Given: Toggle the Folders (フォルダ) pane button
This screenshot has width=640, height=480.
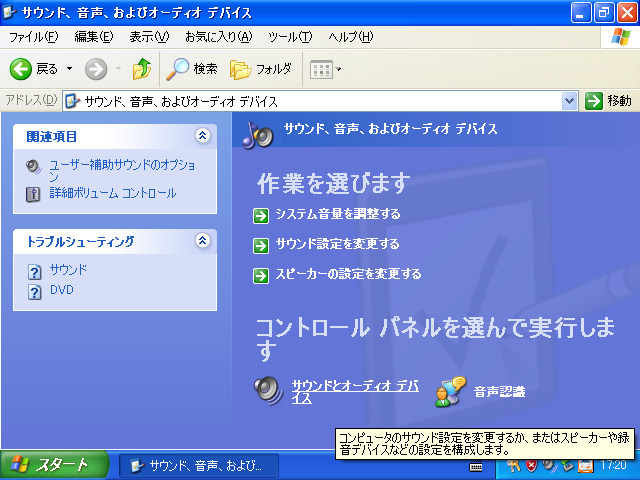Looking at the screenshot, I should point(261,69).
